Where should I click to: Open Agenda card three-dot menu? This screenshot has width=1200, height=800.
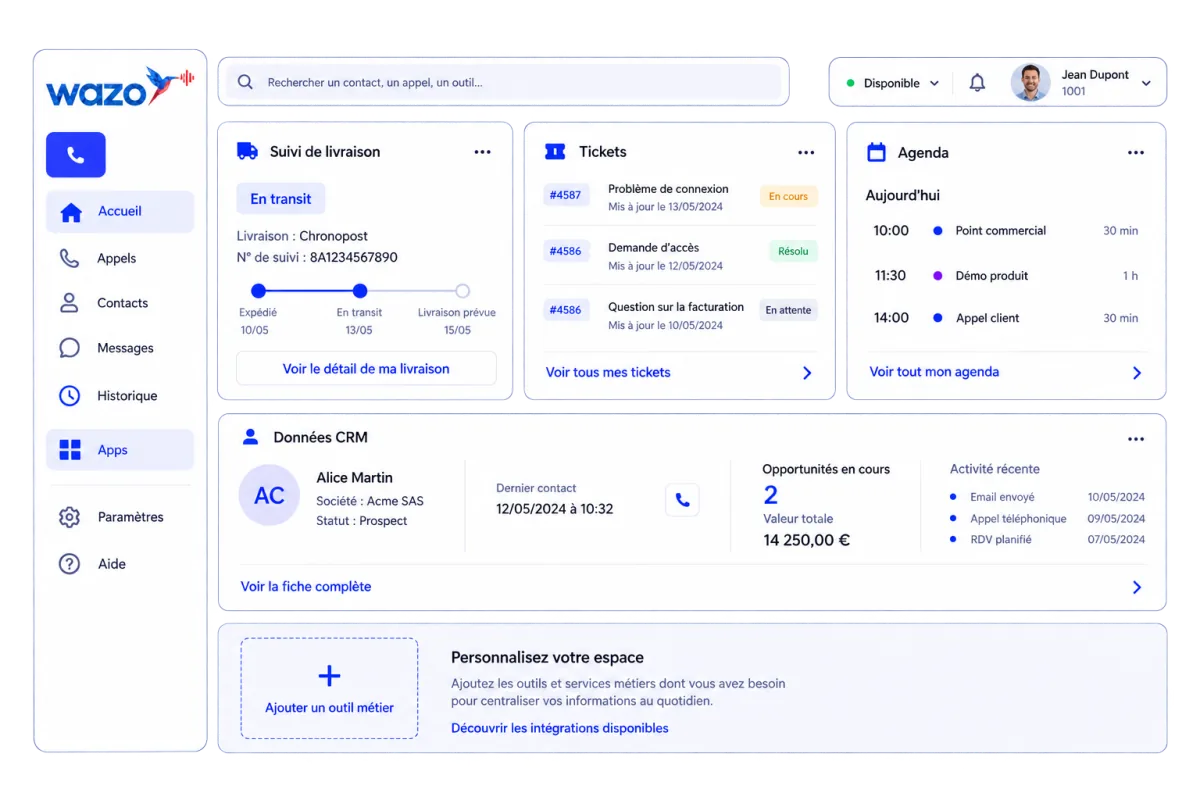(1136, 153)
